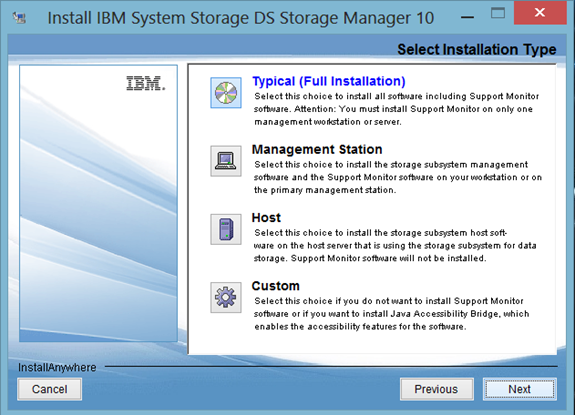Click the installer icon in title bar
The width and height of the screenshot is (575, 415).
[x=19, y=18]
